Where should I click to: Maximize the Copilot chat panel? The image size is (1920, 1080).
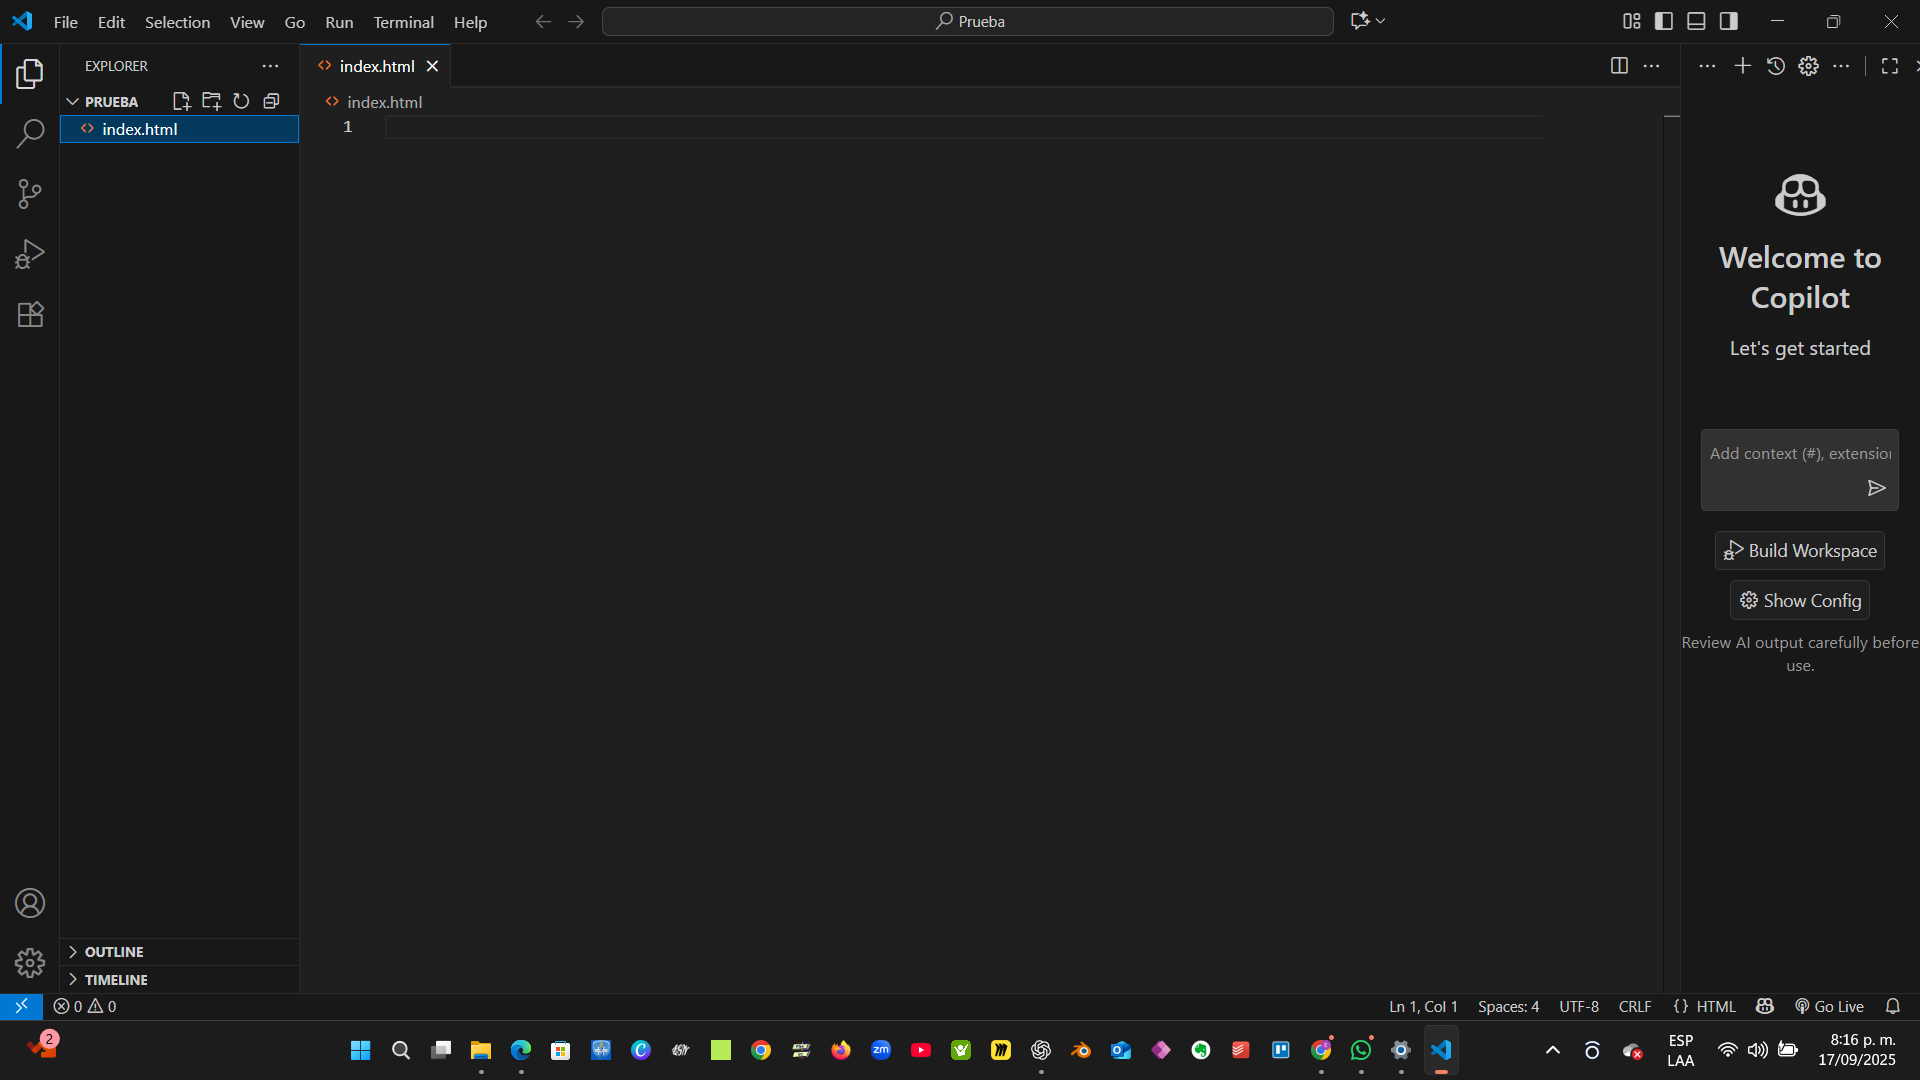pos(1889,66)
